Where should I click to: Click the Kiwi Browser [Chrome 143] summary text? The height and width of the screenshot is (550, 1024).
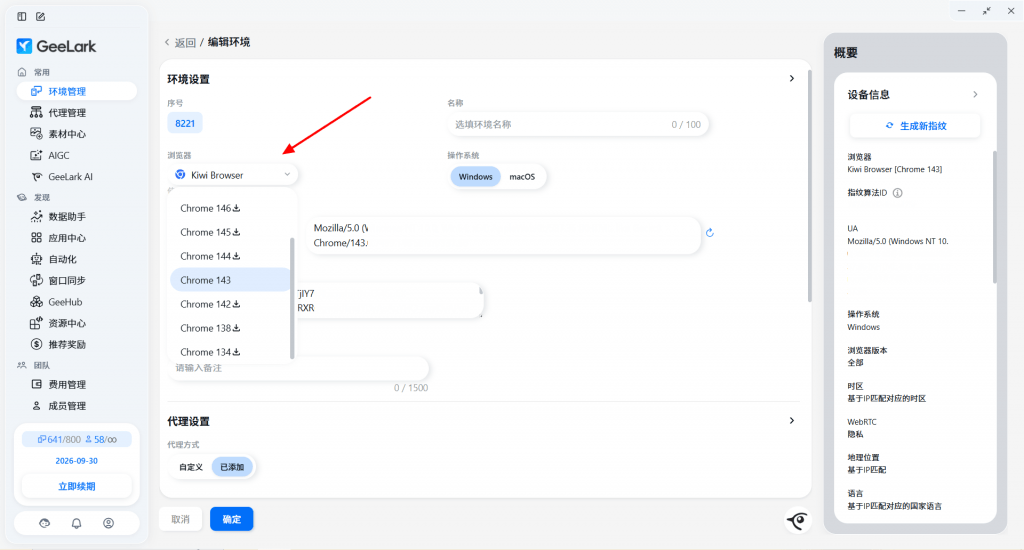click(x=895, y=169)
